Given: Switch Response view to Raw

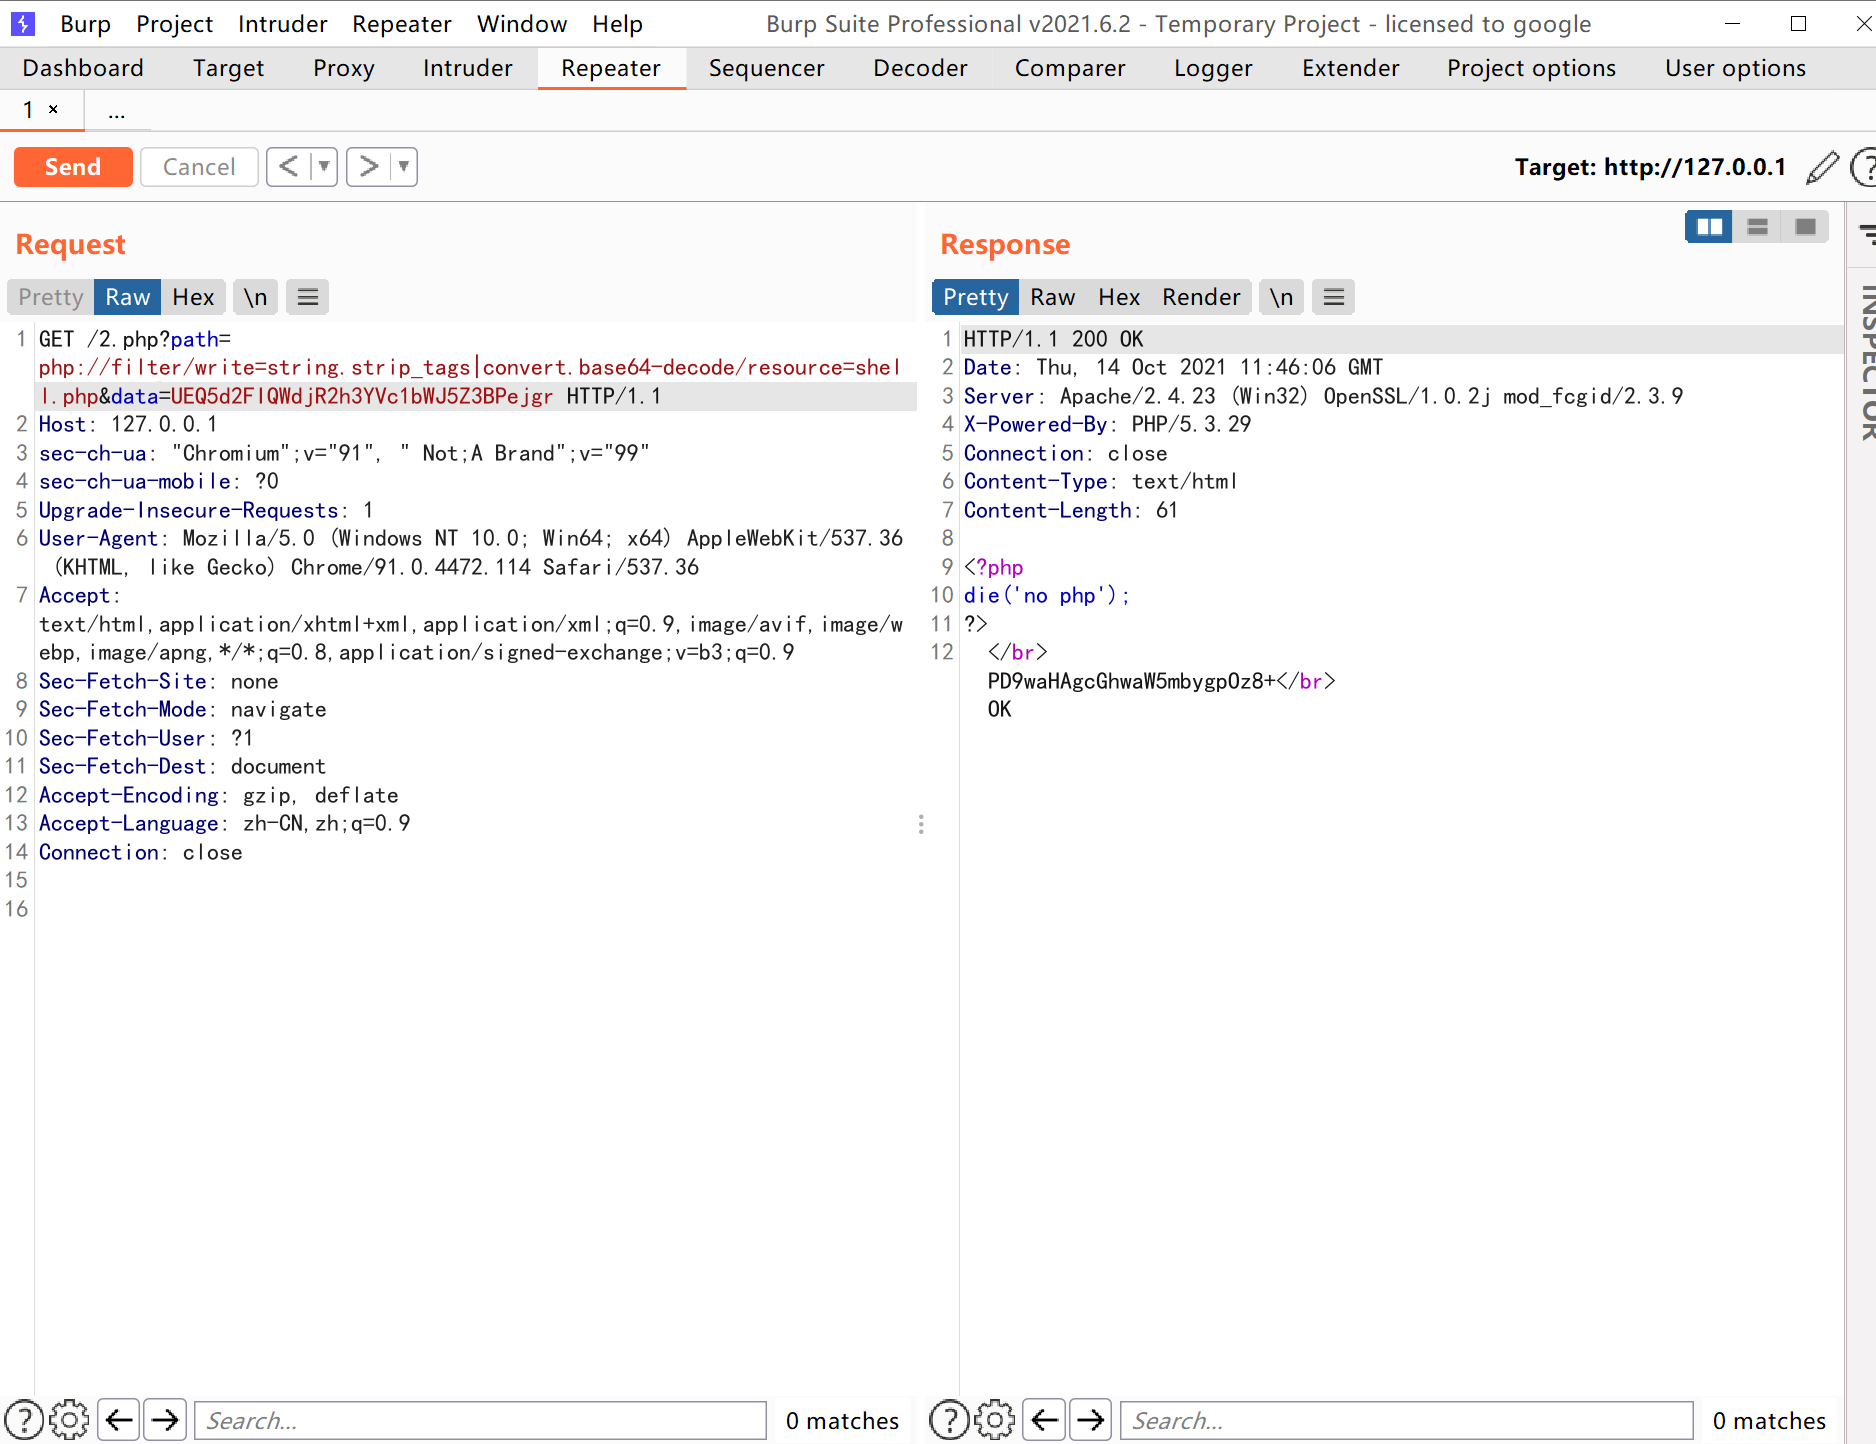Looking at the screenshot, I should (1053, 297).
